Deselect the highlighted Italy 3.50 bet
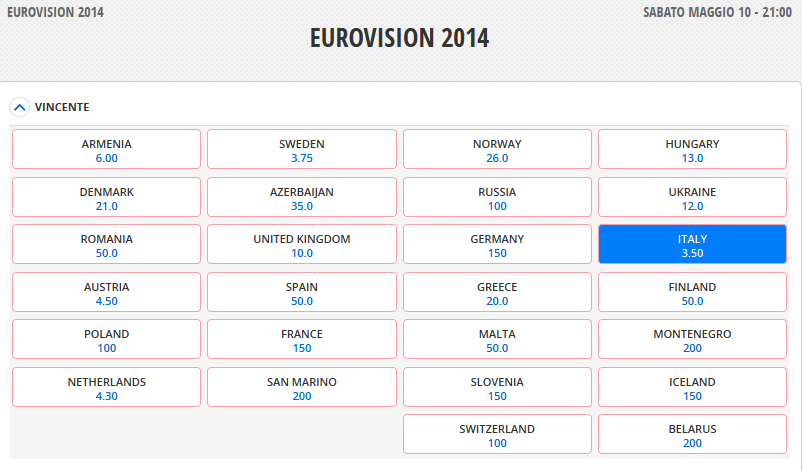Image resolution: width=802 pixels, height=471 pixels. coord(692,245)
